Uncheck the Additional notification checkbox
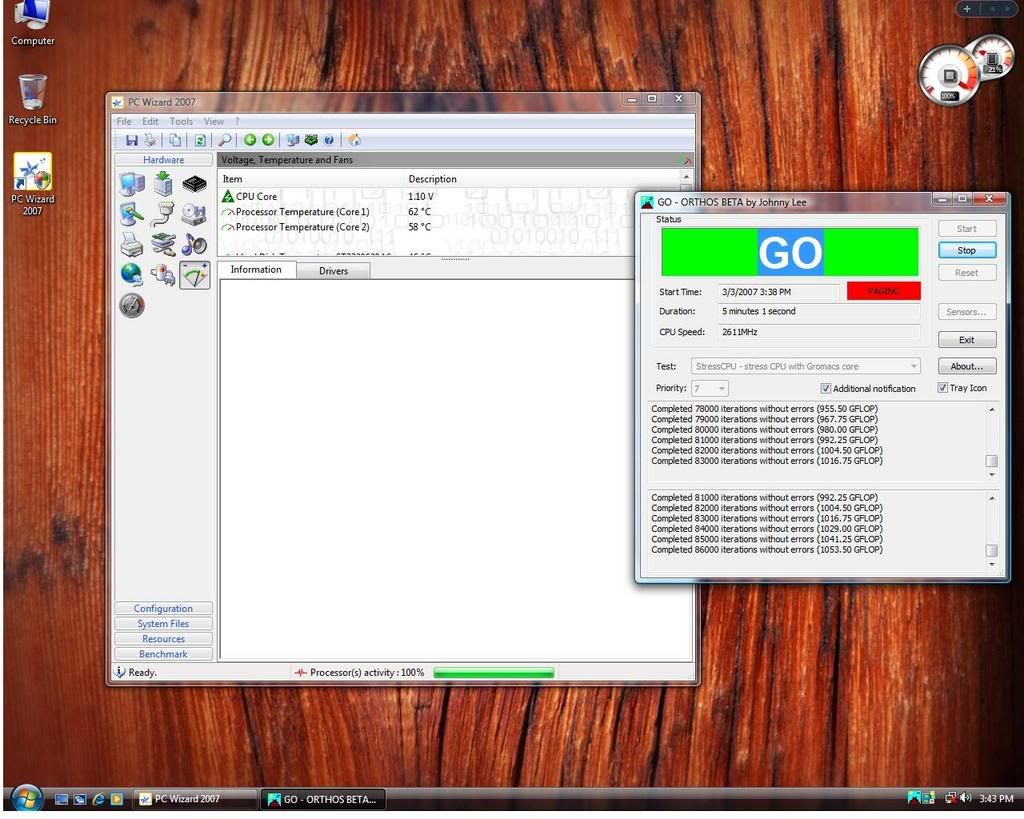This screenshot has height=819, width=1024. (826, 388)
